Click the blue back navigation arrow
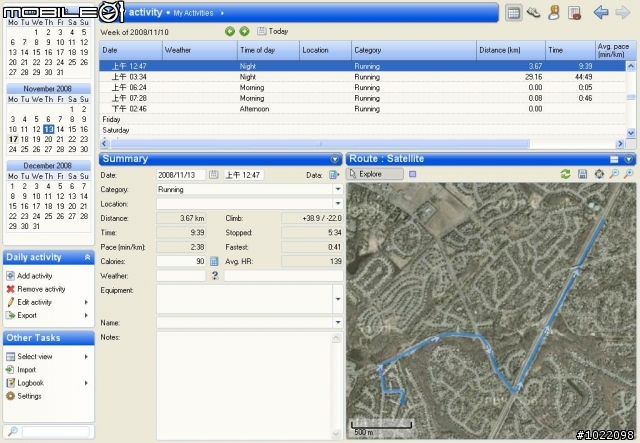Image resolution: width=640 pixels, height=443 pixels. pyautogui.click(x=601, y=13)
